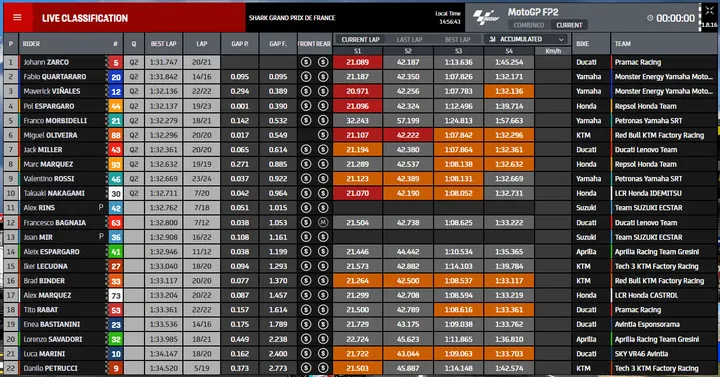This screenshot has height=377, width=720.
Task: Select rider Pol ESPARGARO
Action: click(50, 106)
